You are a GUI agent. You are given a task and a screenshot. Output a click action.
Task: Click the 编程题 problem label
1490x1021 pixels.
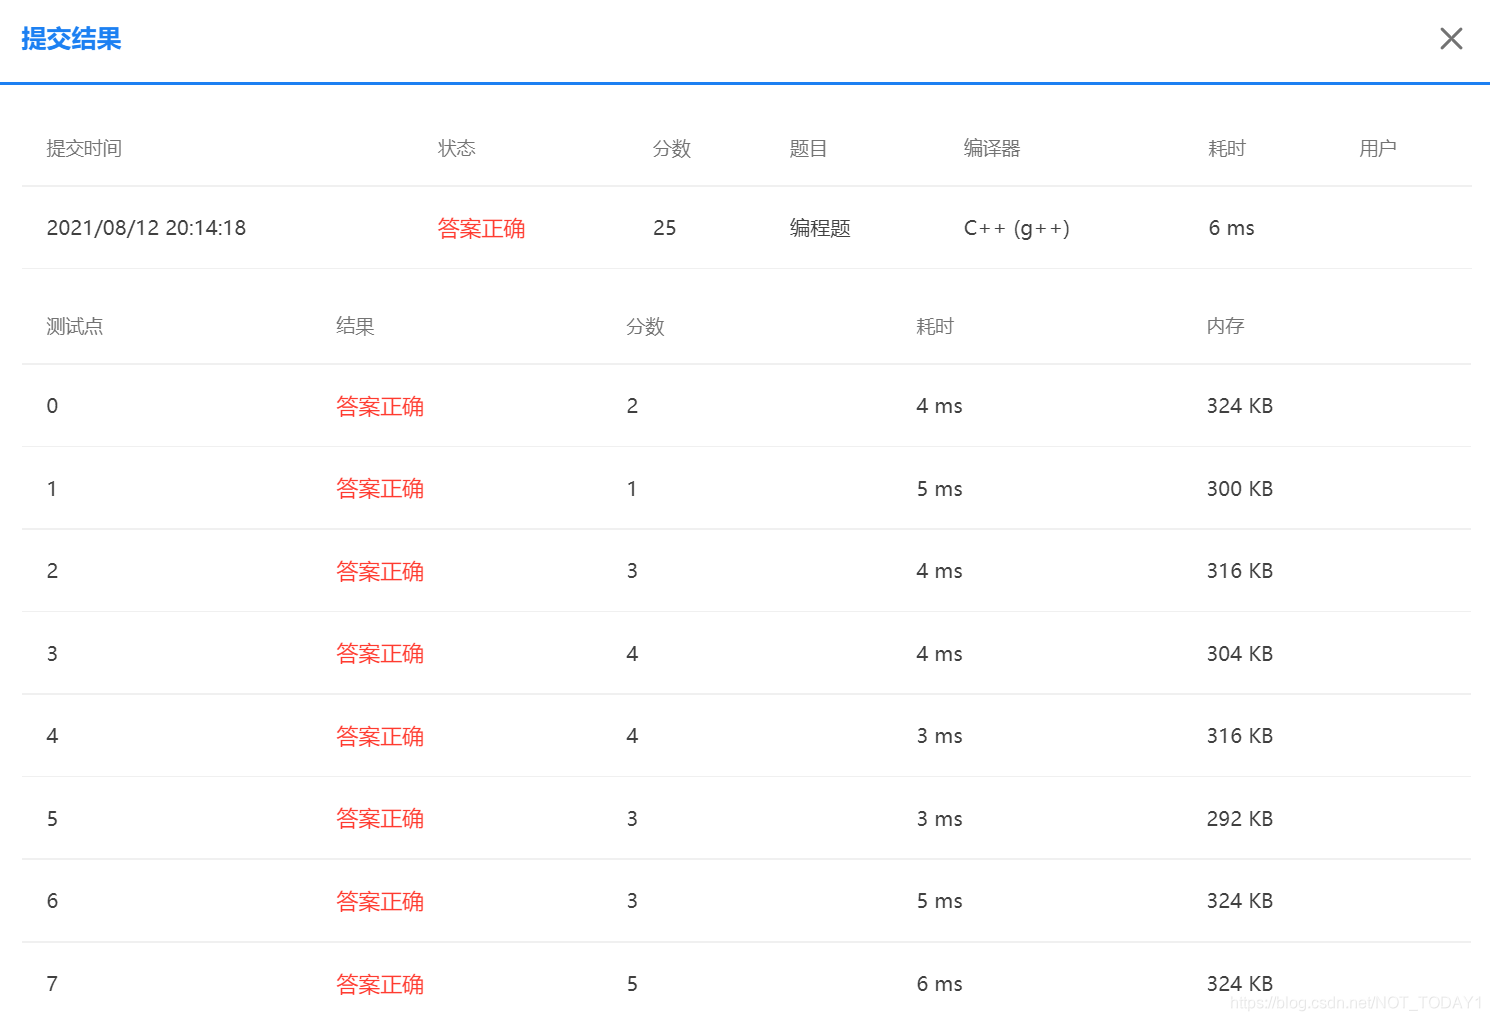coord(818,228)
